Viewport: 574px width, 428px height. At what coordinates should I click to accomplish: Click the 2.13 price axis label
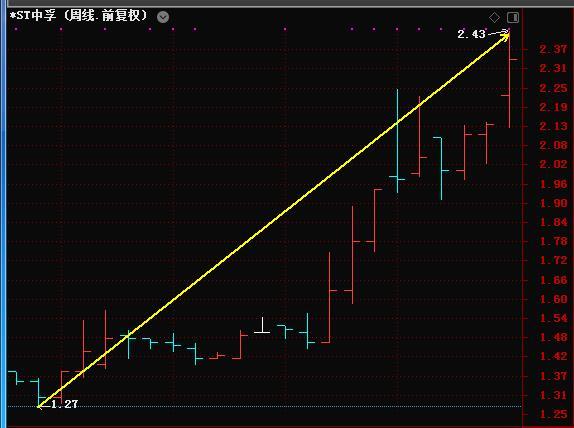click(553, 126)
